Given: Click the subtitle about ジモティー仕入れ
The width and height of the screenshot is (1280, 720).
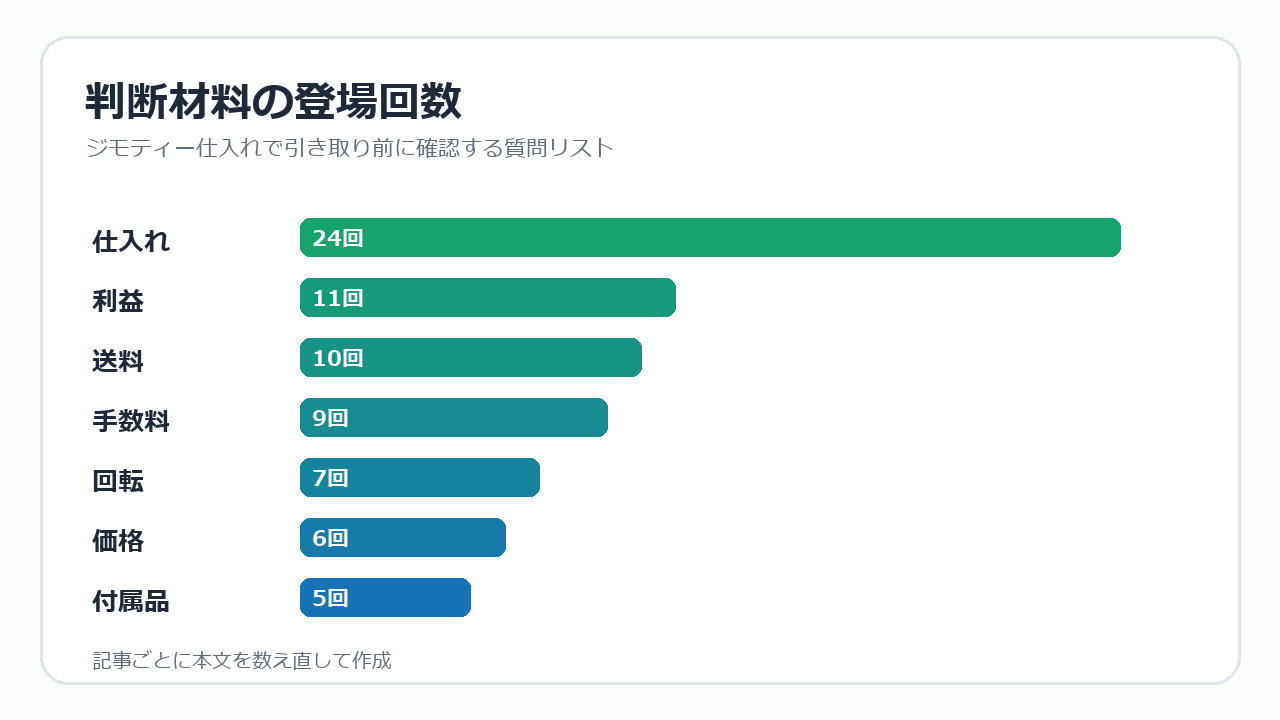Looking at the screenshot, I should (x=349, y=148).
